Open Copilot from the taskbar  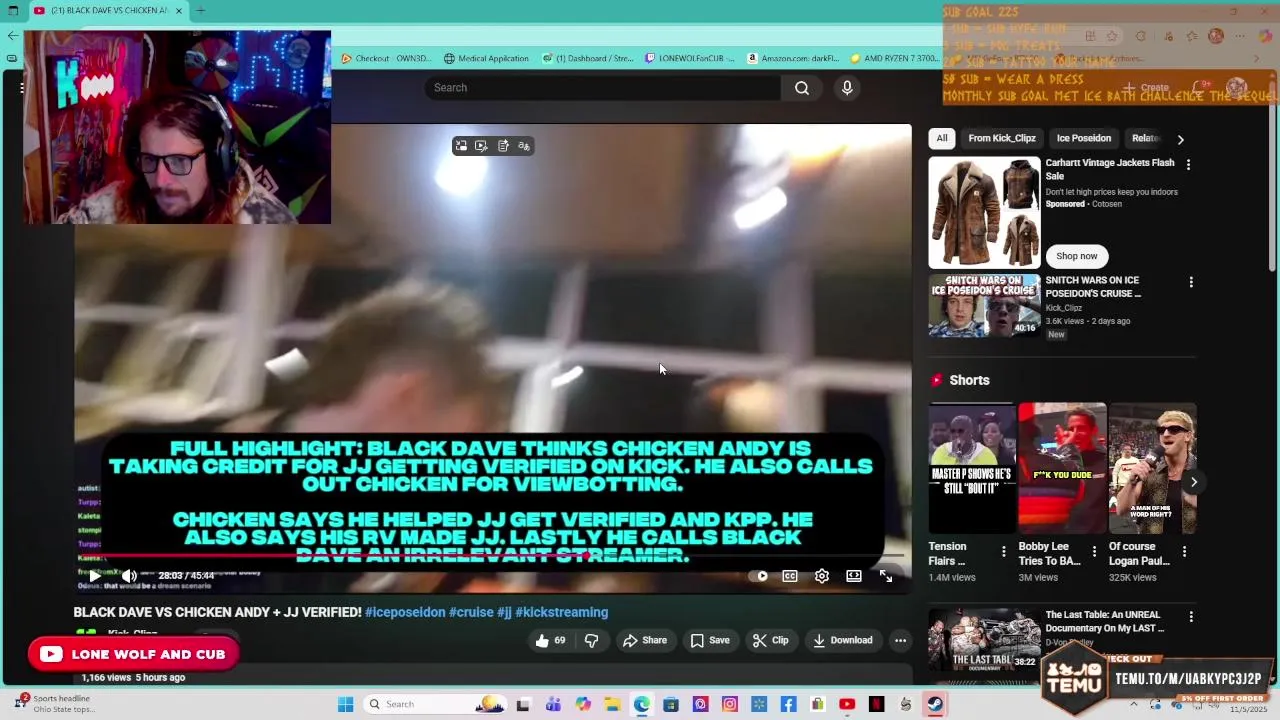pos(583,704)
